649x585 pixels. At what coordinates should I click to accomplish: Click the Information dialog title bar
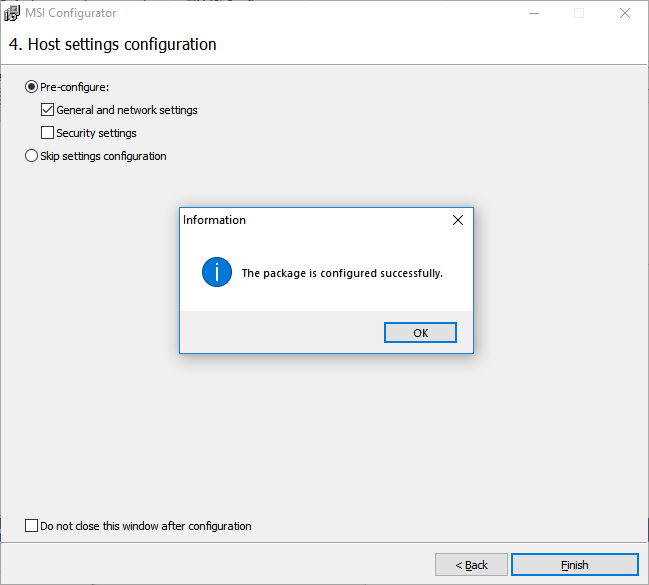[315, 220]
